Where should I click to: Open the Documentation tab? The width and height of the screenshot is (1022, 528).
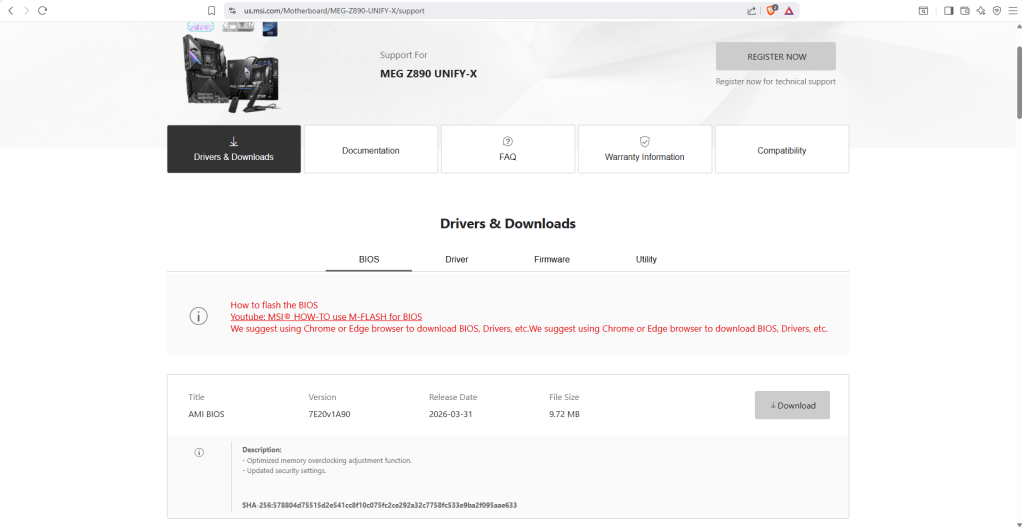(371, 149)
